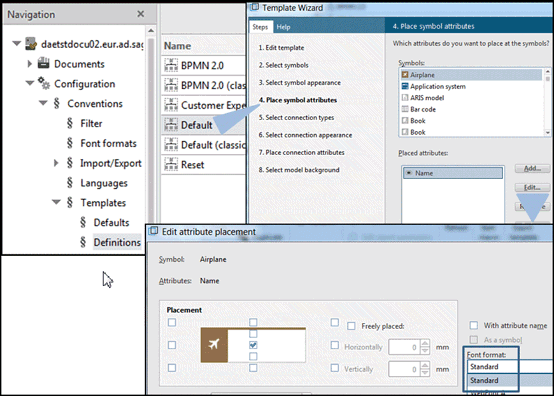Select the Templates section icon
The image size is (554, 396).
click(x=70, y=202)
